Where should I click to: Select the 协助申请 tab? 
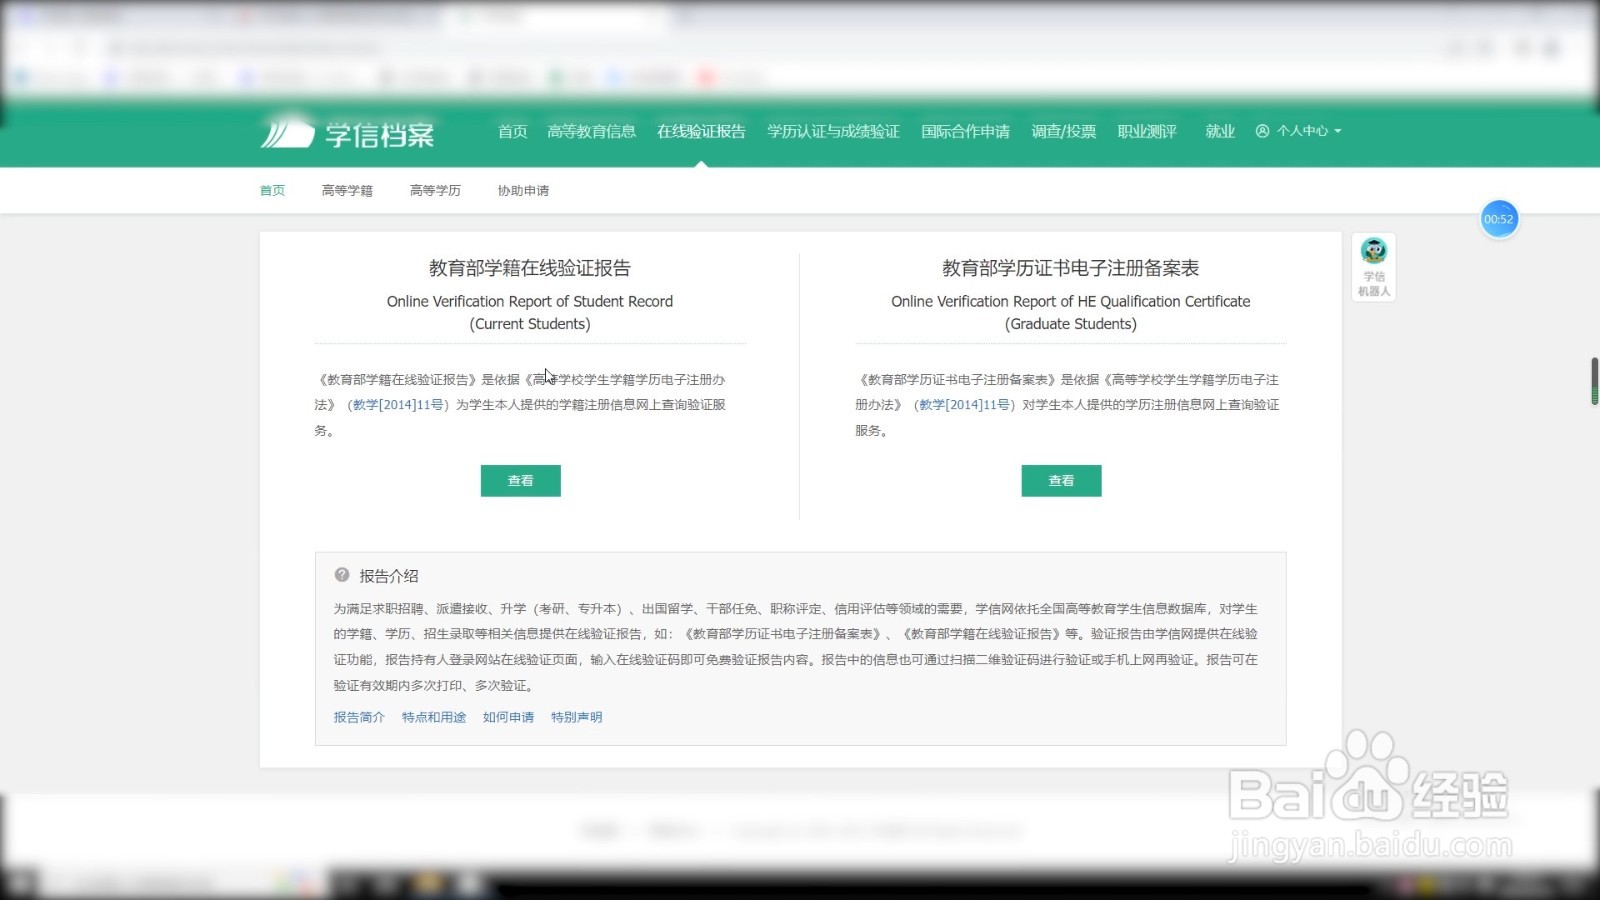(521, 190)
